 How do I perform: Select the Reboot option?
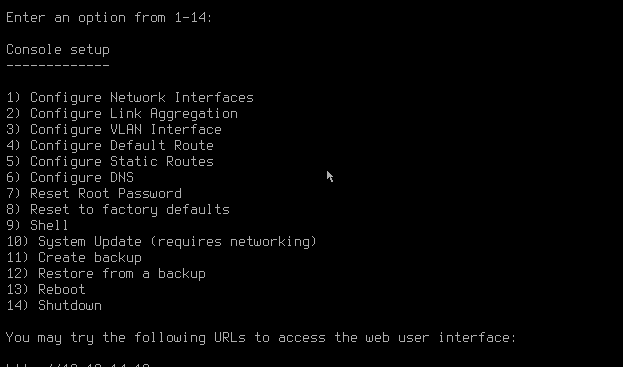[46, 290]
